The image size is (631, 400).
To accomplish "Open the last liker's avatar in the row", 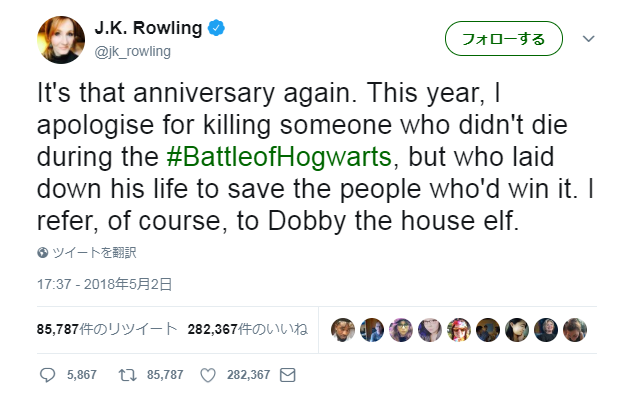I will tap(575, 330).
